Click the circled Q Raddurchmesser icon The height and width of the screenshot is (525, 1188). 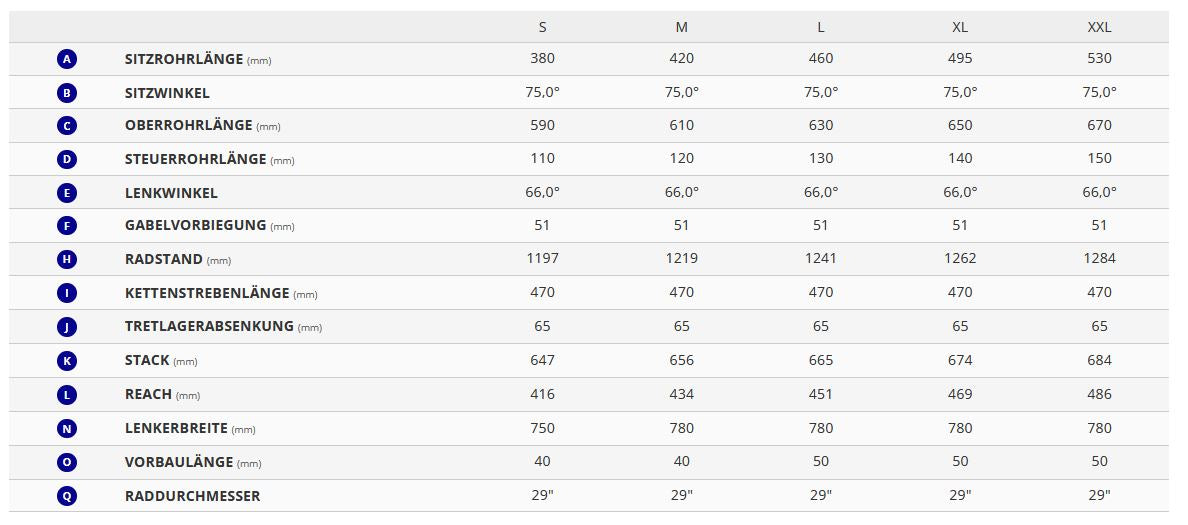[x=67, y=496]
